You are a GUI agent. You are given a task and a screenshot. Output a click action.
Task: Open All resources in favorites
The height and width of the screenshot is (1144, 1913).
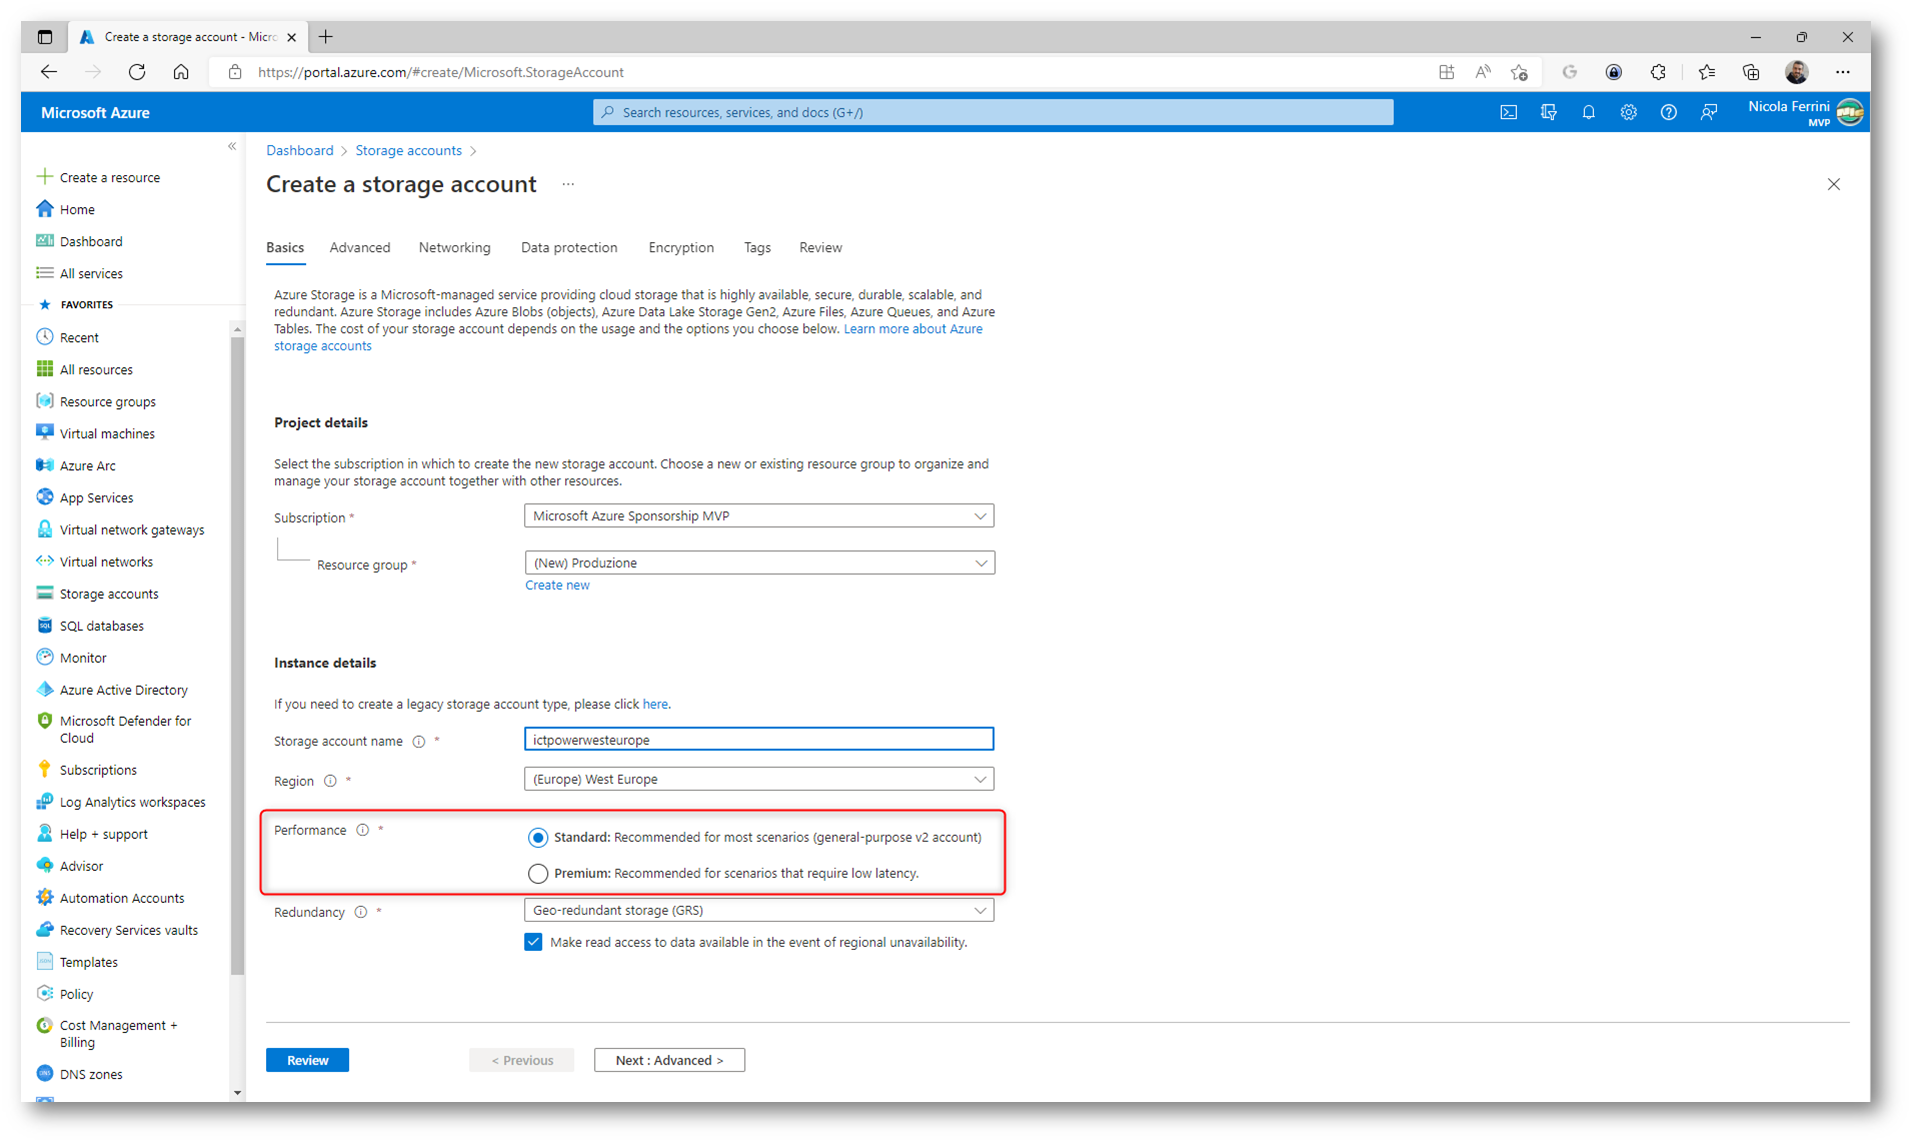coord(96,370)
